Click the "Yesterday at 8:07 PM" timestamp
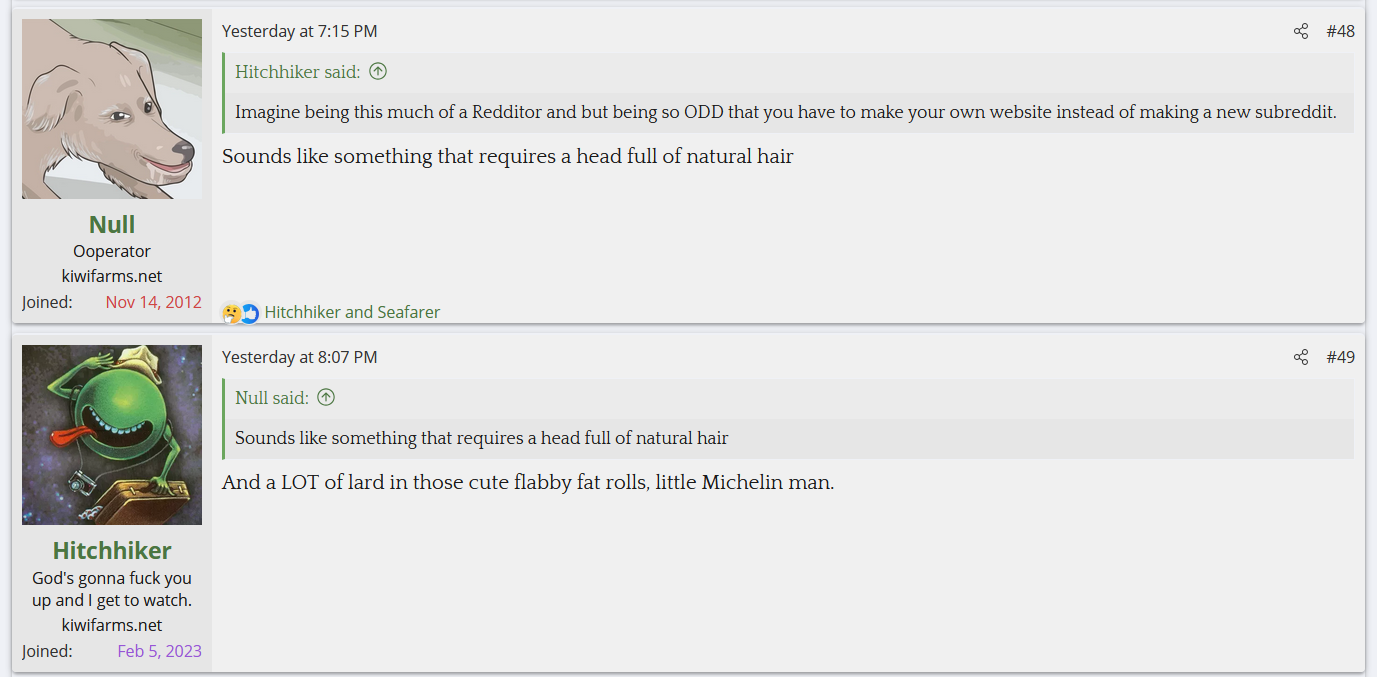This screenshot has height=677, width=1377. tap(299, 357)
